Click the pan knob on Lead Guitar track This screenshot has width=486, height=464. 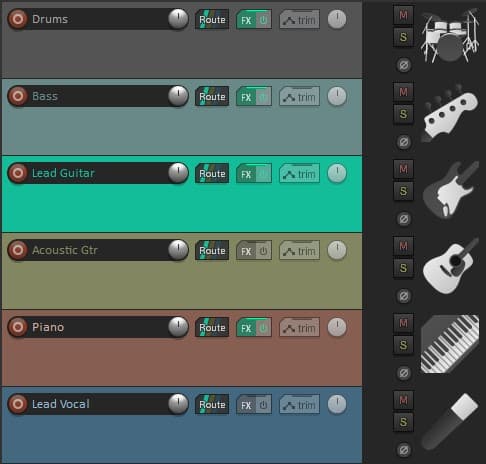click(337, 173)
